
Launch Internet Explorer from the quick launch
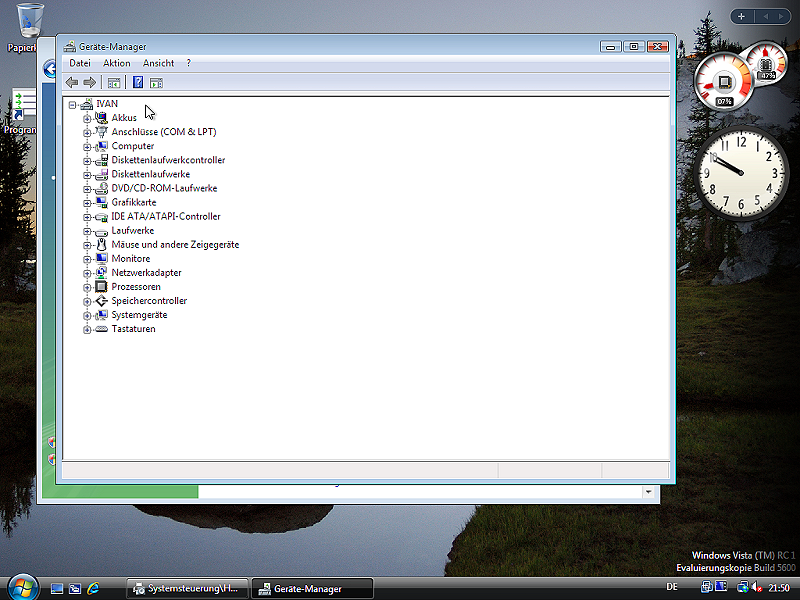click(93, 588)
